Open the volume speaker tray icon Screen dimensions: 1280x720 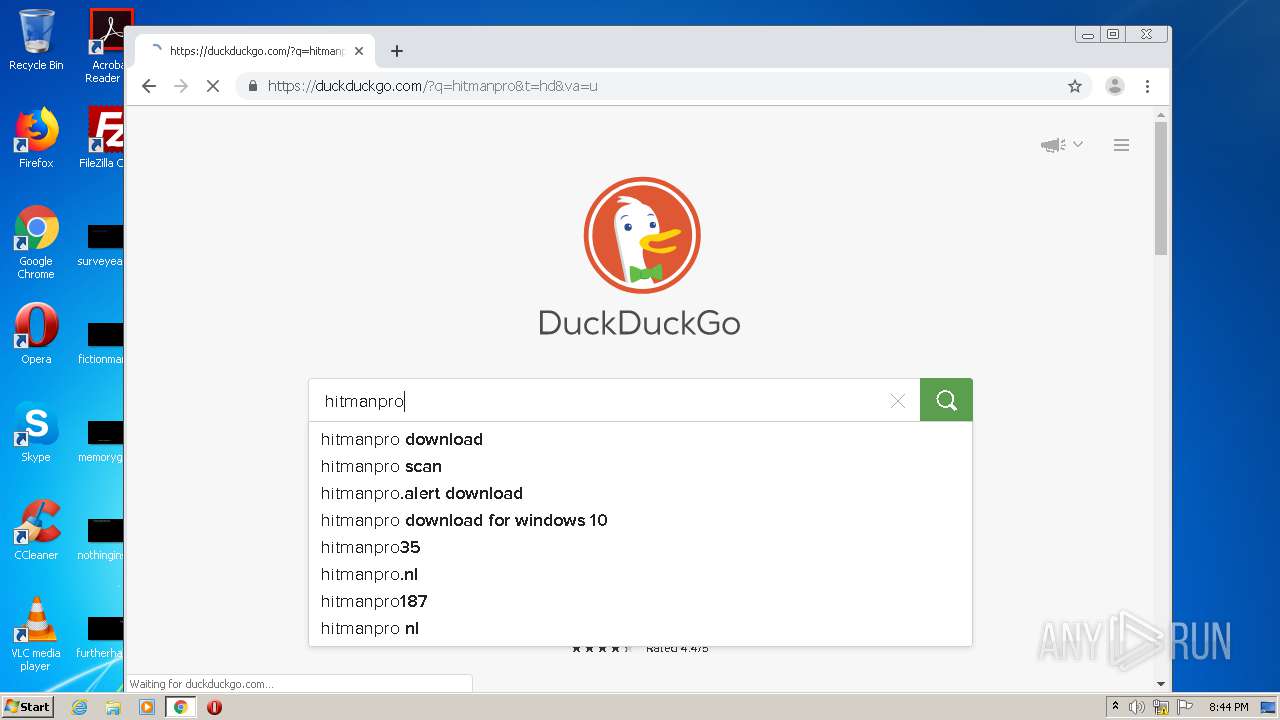tap(1137, 707)
